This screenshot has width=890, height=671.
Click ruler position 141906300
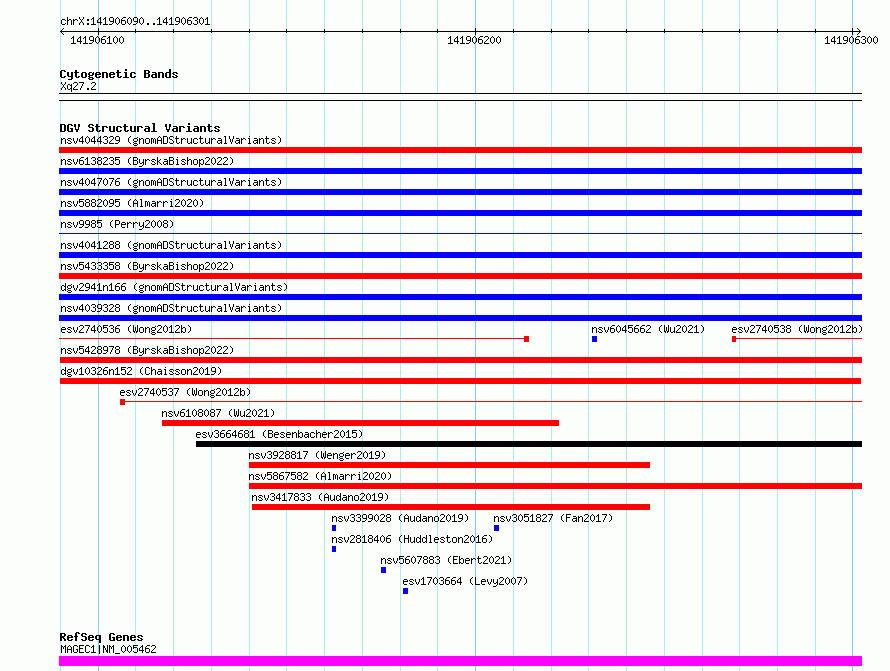tap(851, 40)
